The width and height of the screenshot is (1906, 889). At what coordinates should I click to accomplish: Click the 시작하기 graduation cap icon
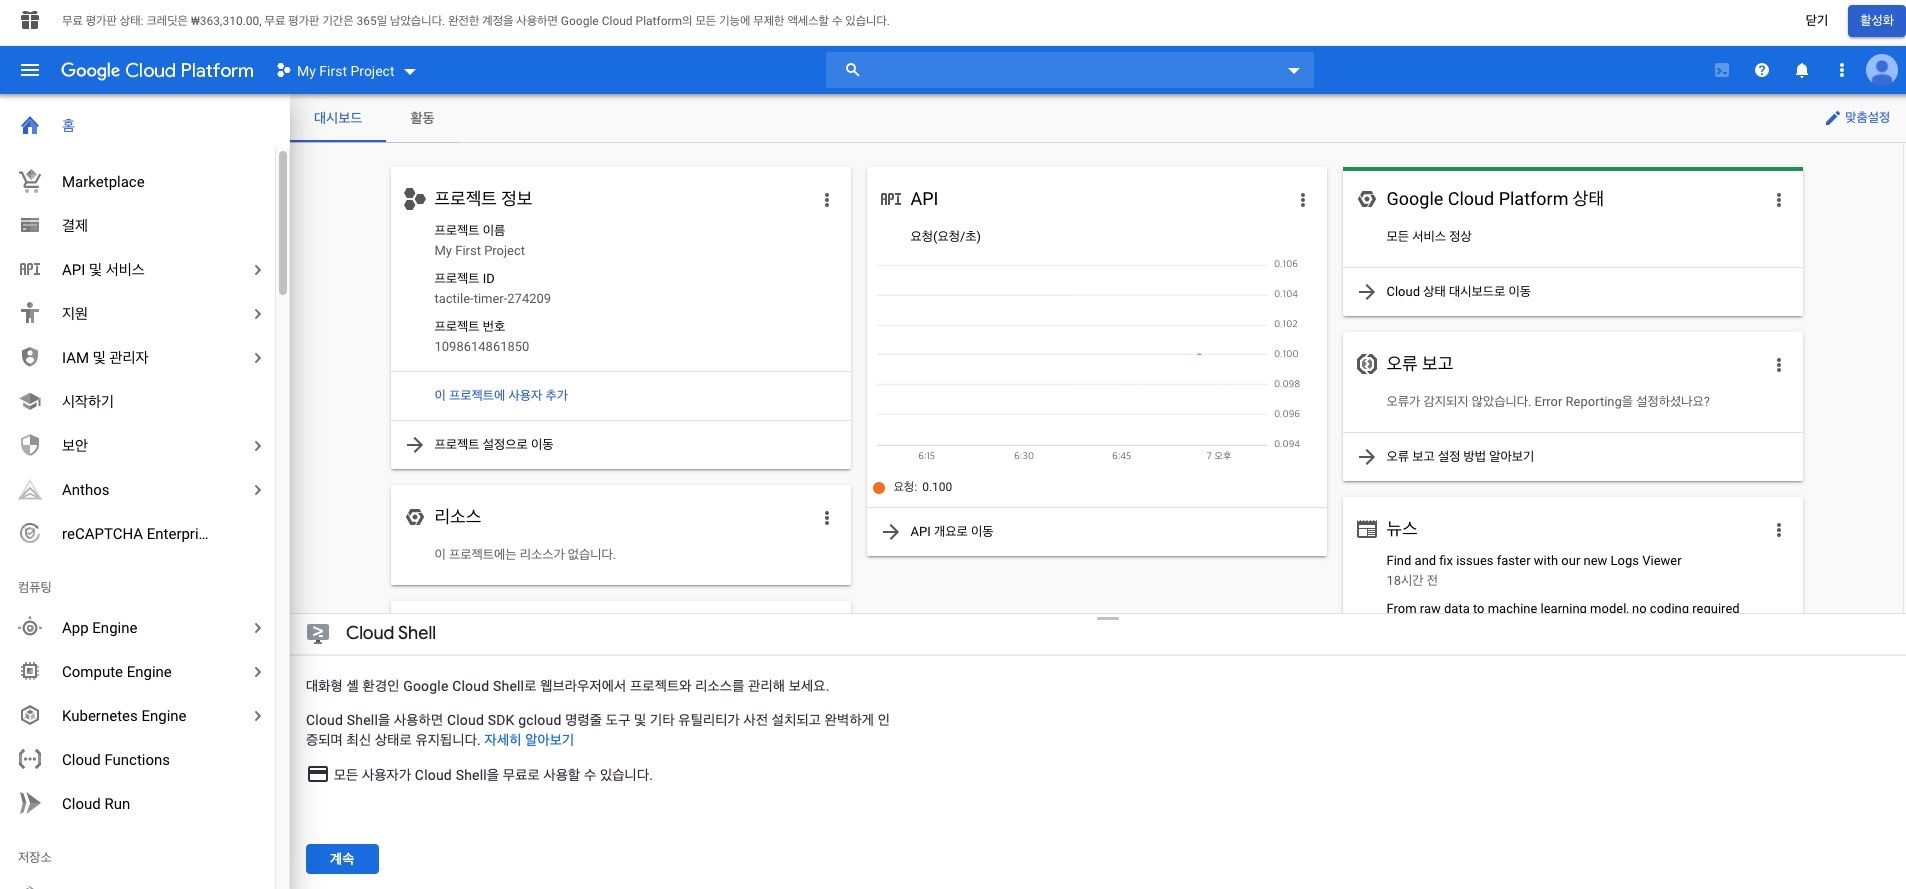click(30, 401)
